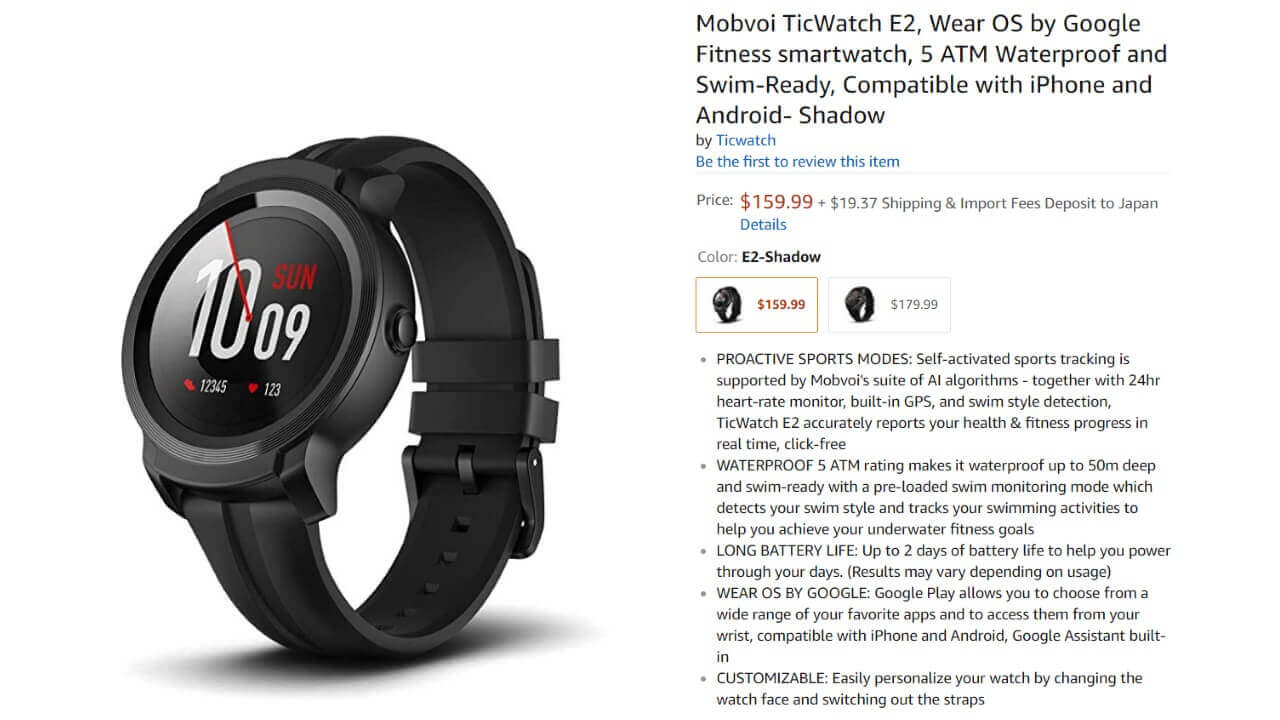Viewport: 1280px width, 720px height.
Task: Click the red SUN day label on watch face
Action: (295, 274)
